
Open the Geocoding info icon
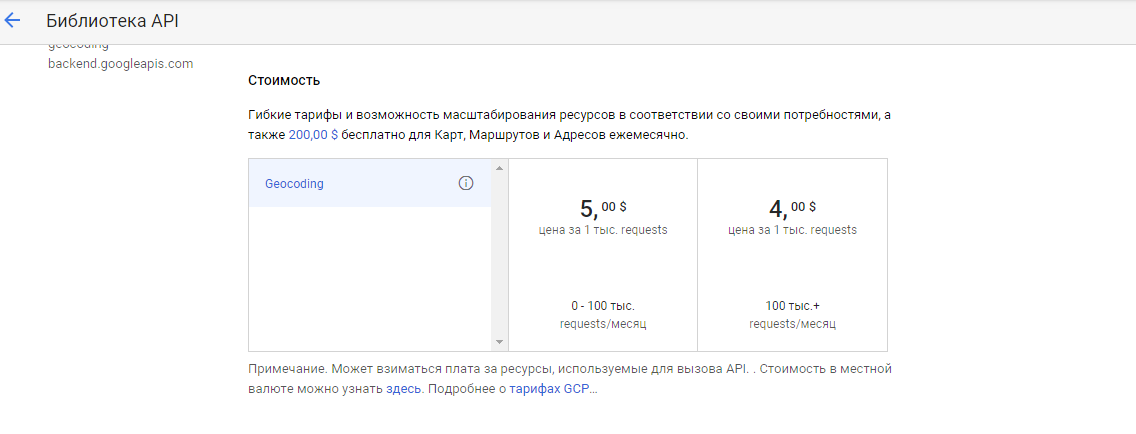point(466,183)
